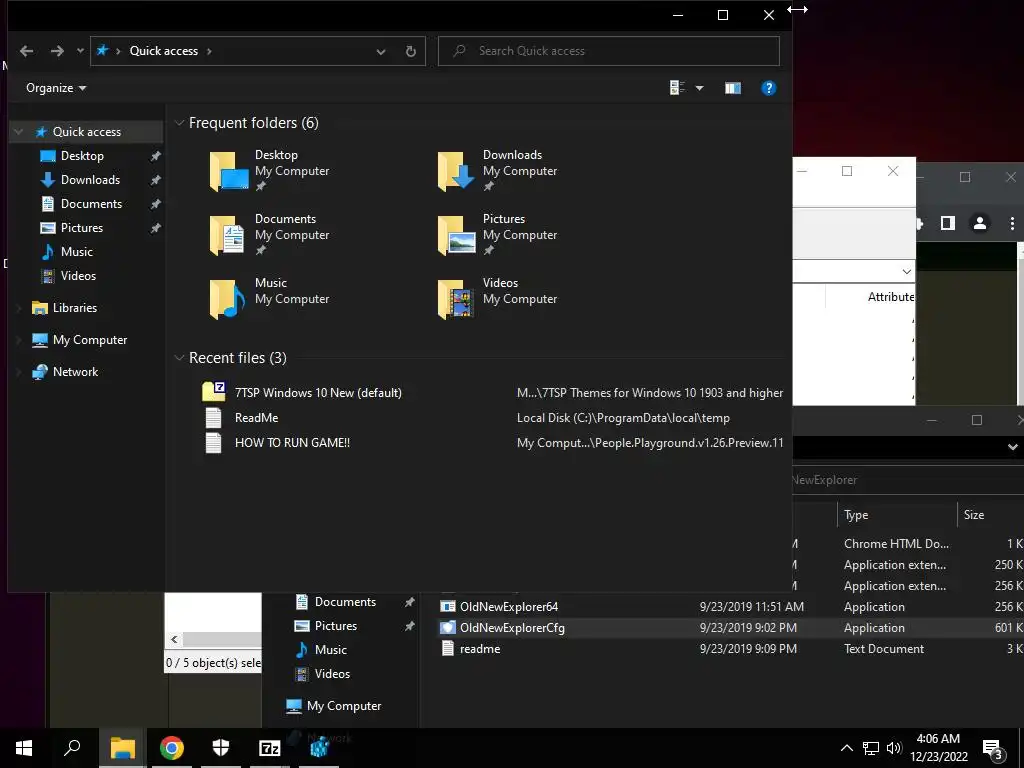Go back using the back arrow
This screenshot has height=768, width=1024.
[26, 51]
